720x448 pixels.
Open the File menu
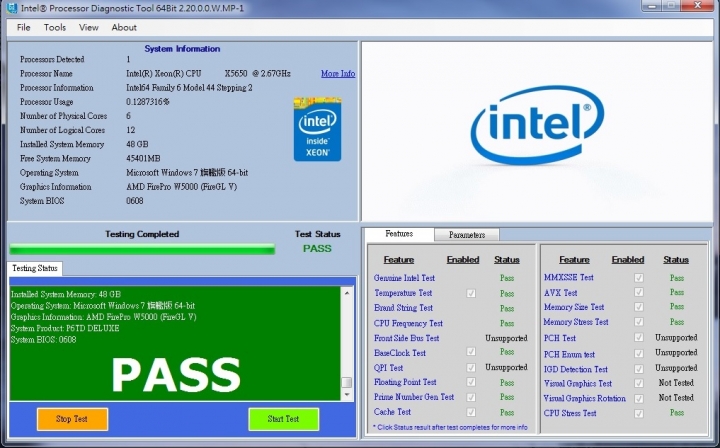tap(23, 28)
